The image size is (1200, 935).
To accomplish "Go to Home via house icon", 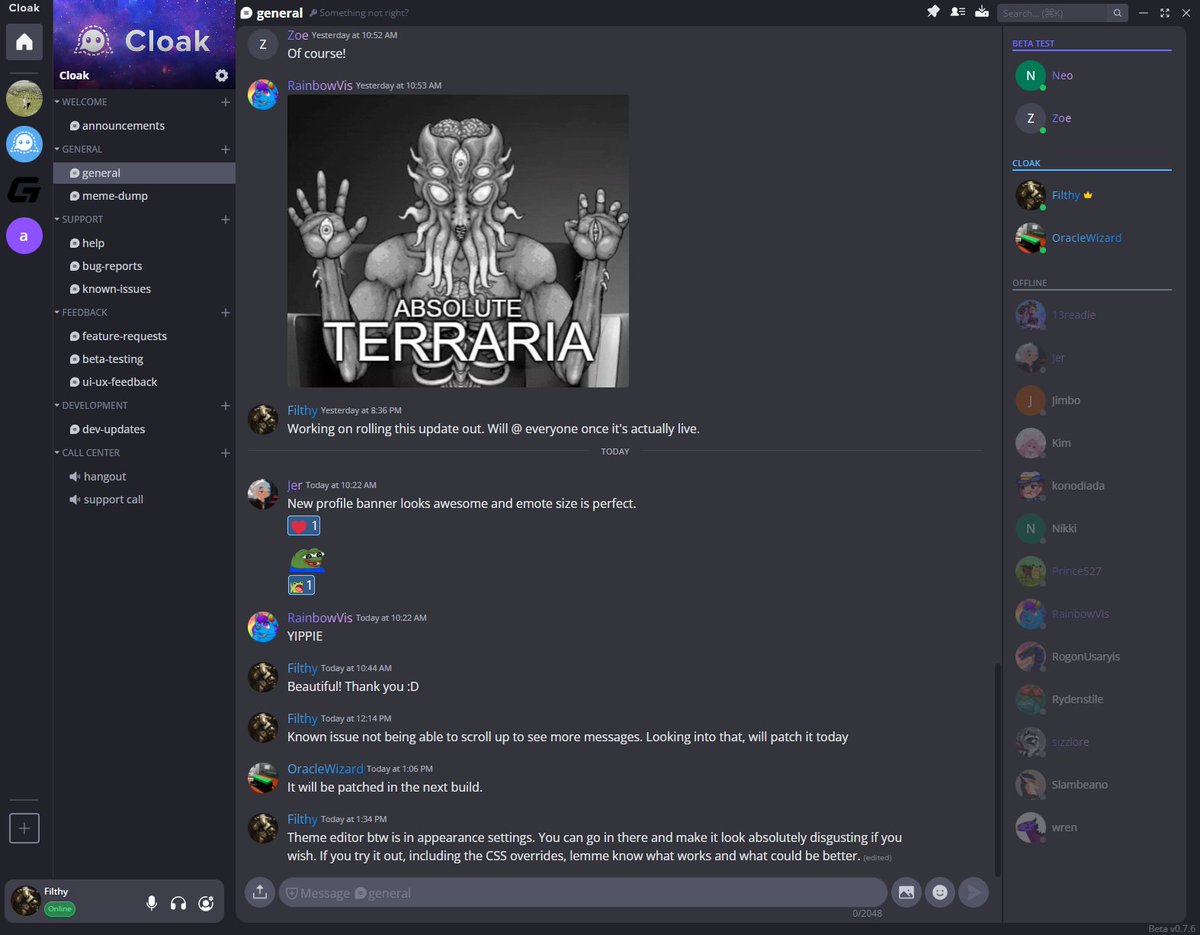I will [24, 42].
